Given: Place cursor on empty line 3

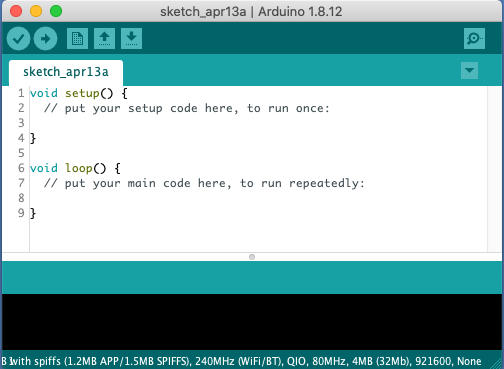Looking at the screenshot, I should tap(258, 123).
